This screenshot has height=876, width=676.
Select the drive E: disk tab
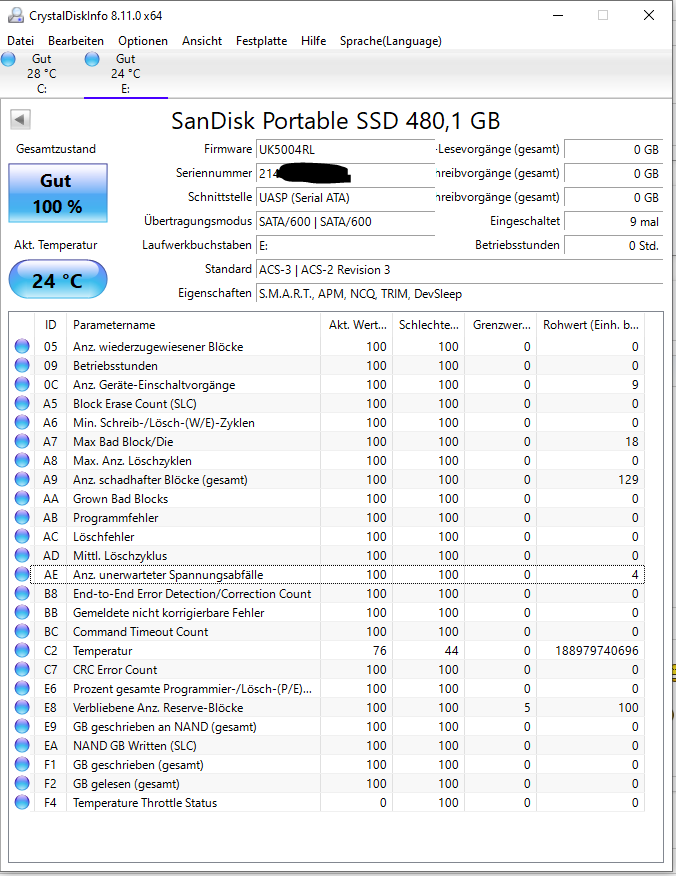click(x=126, y=74)
